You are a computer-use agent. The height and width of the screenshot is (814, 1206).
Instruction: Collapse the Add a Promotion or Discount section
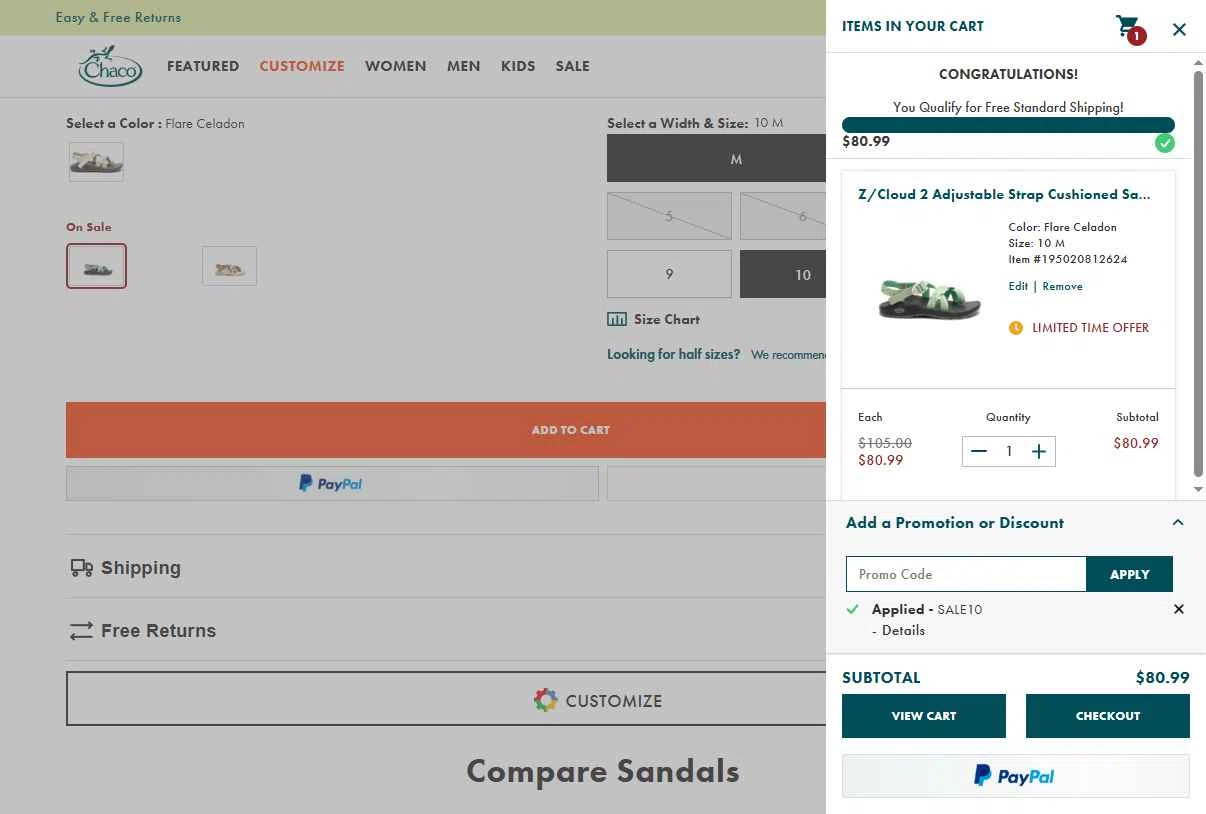1178,522
